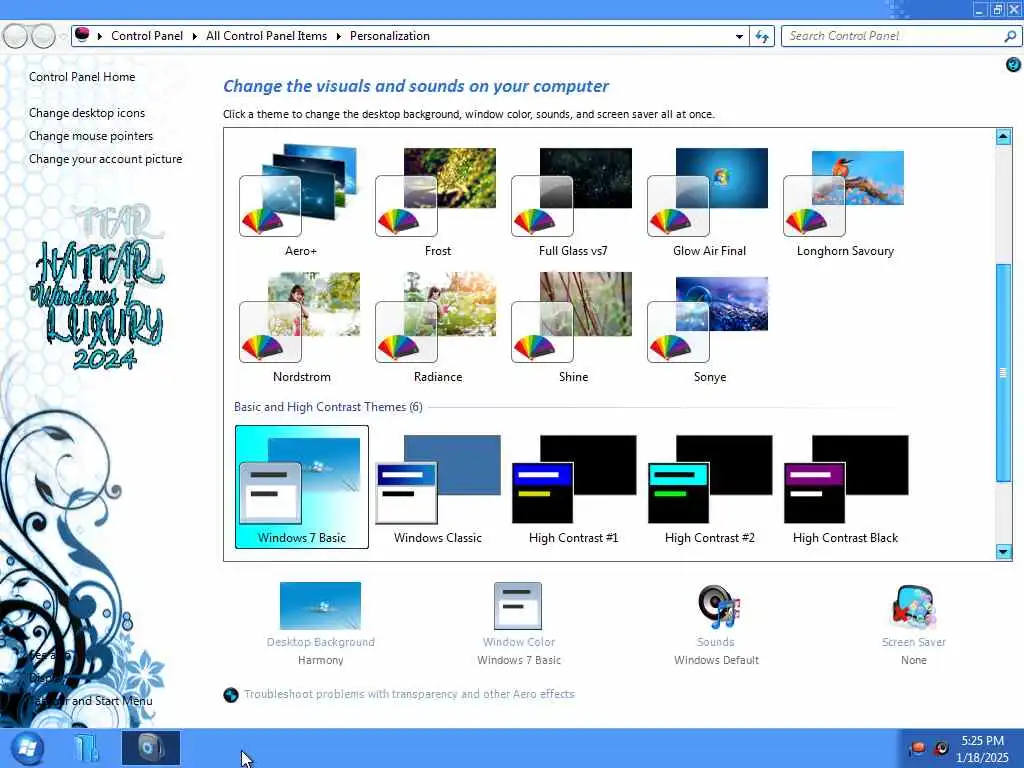Open the Desktop Background settings icon
The image size is (1024, 768).
coord(320,605)
